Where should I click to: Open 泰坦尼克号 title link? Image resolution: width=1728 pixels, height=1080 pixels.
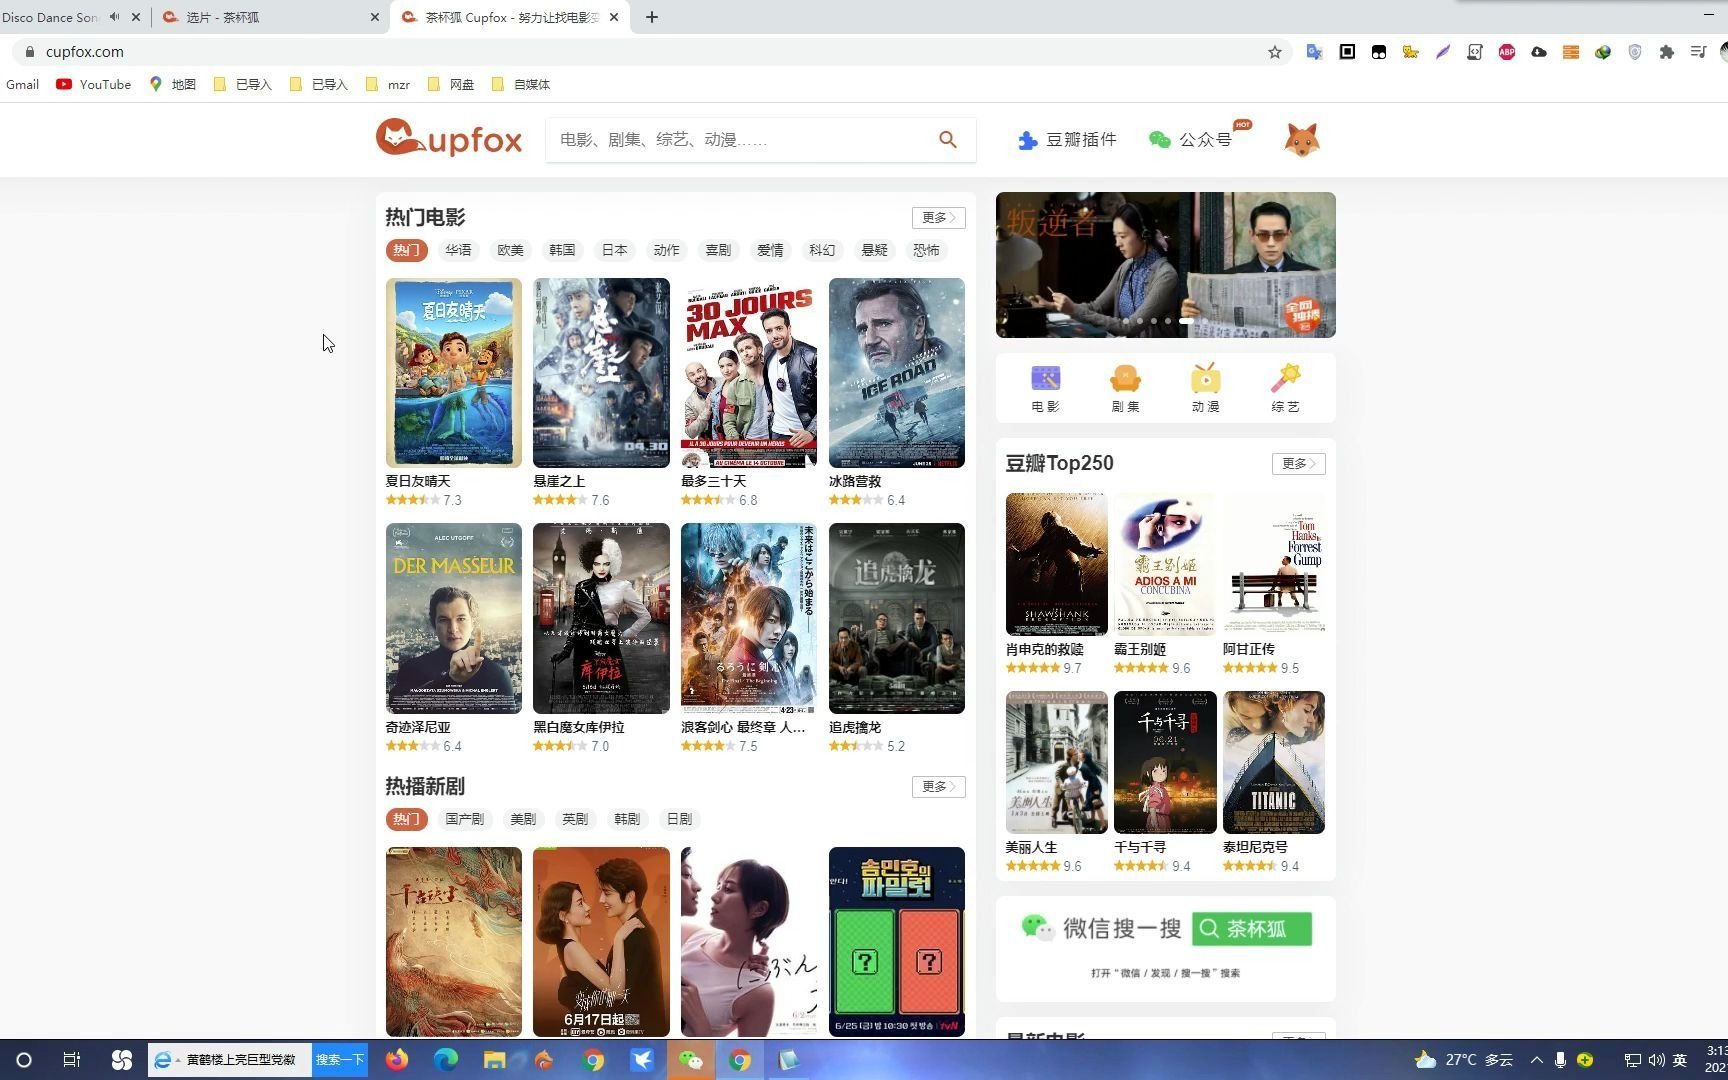point(1255,847)
